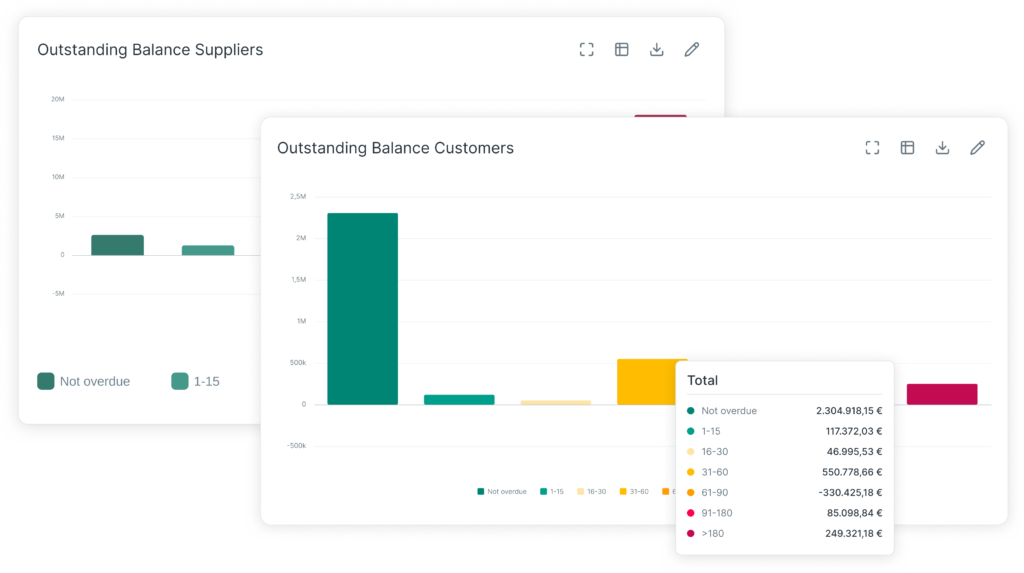Click the Not overdue bar in Customers chart
Viewport: 1024px width, 573px height.
pyautogui.click(x=362, y=308)
